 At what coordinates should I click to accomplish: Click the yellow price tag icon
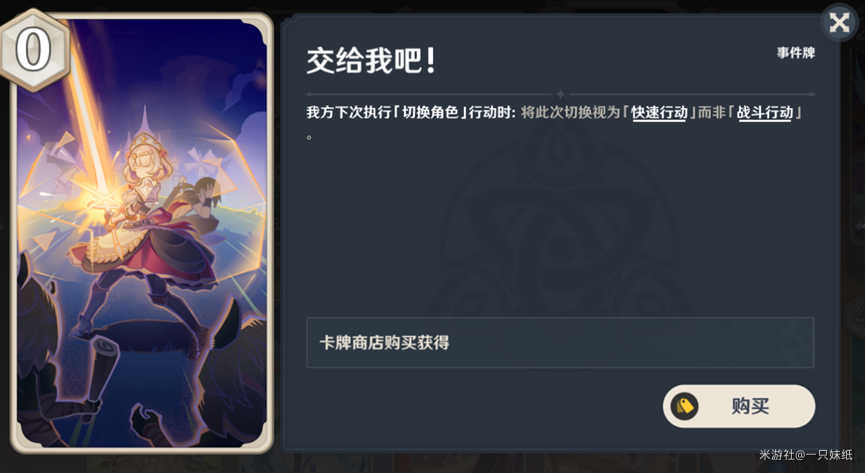coord(685,407)
